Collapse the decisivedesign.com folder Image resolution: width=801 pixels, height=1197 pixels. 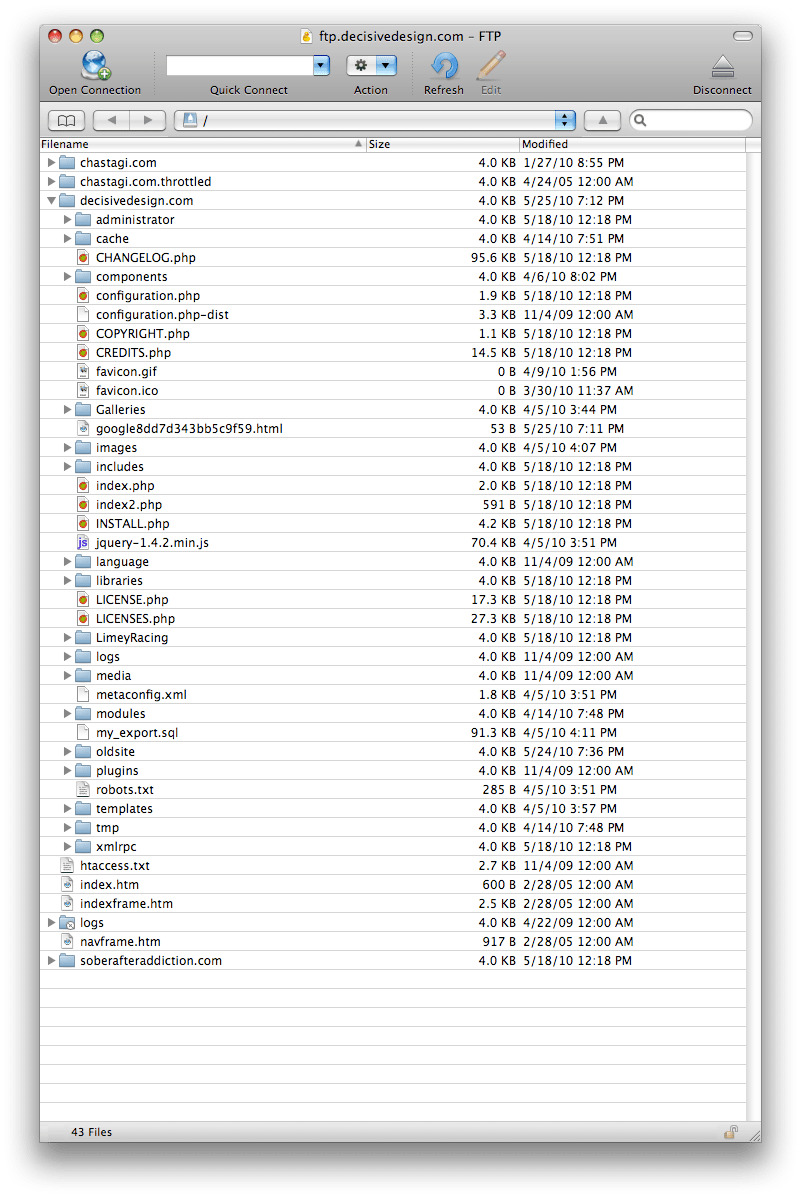[51, 201]
